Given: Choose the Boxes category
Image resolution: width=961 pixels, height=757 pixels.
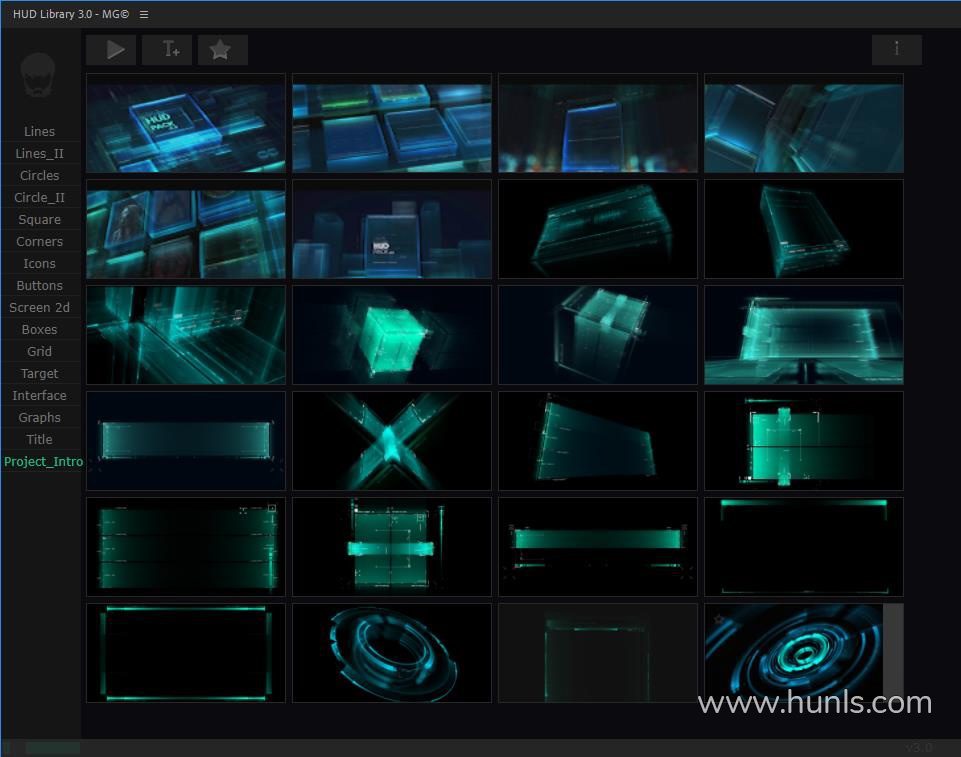Looking at the screenshot, I should [39, 330].
